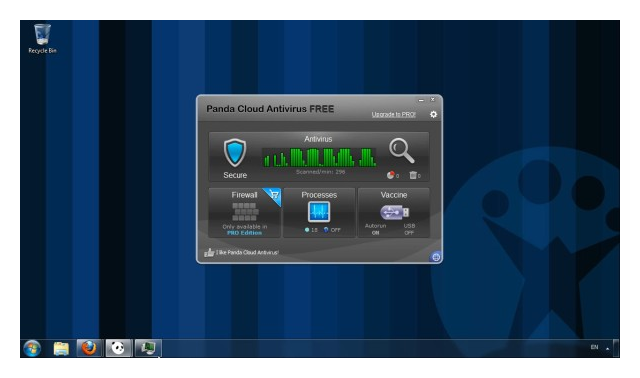This screenshot has height=378, width=640.
Task: Open the quarantine recycle bin icon
Action: 413,175
